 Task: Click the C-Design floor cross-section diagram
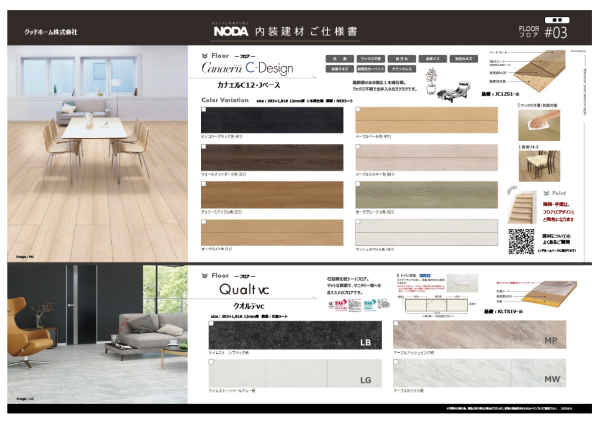click(x=540, y=71)
